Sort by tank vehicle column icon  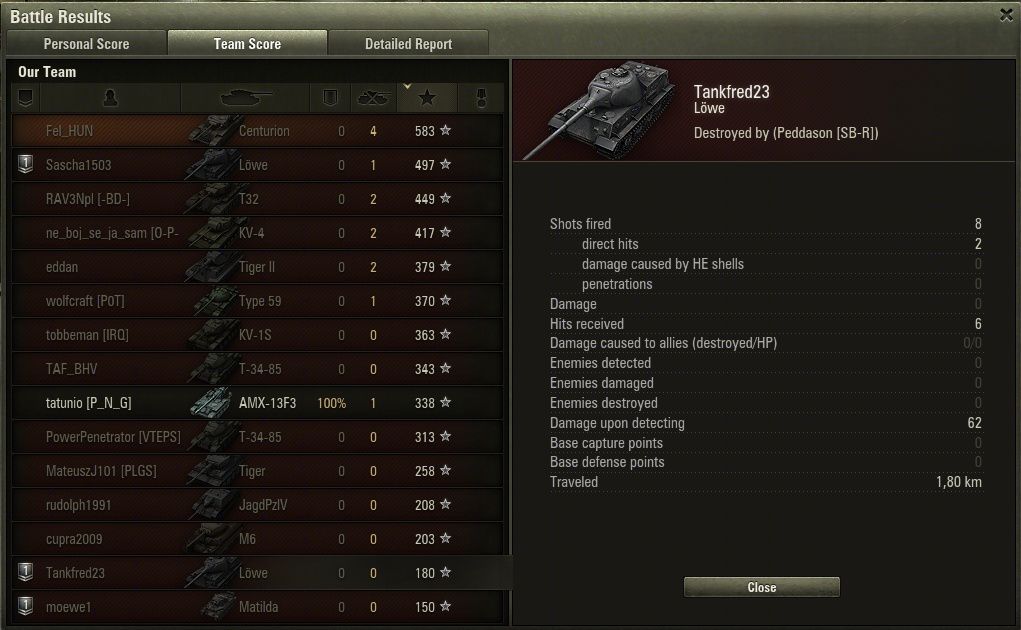point(245,98)
